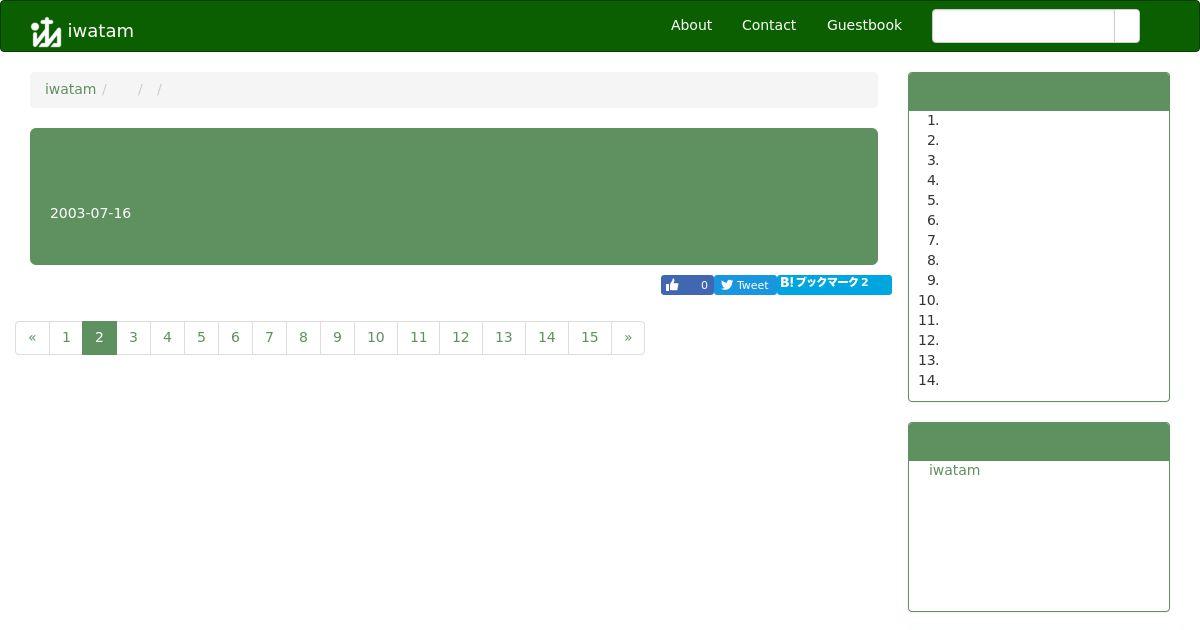Open the Contact page

tap(769, 25)
